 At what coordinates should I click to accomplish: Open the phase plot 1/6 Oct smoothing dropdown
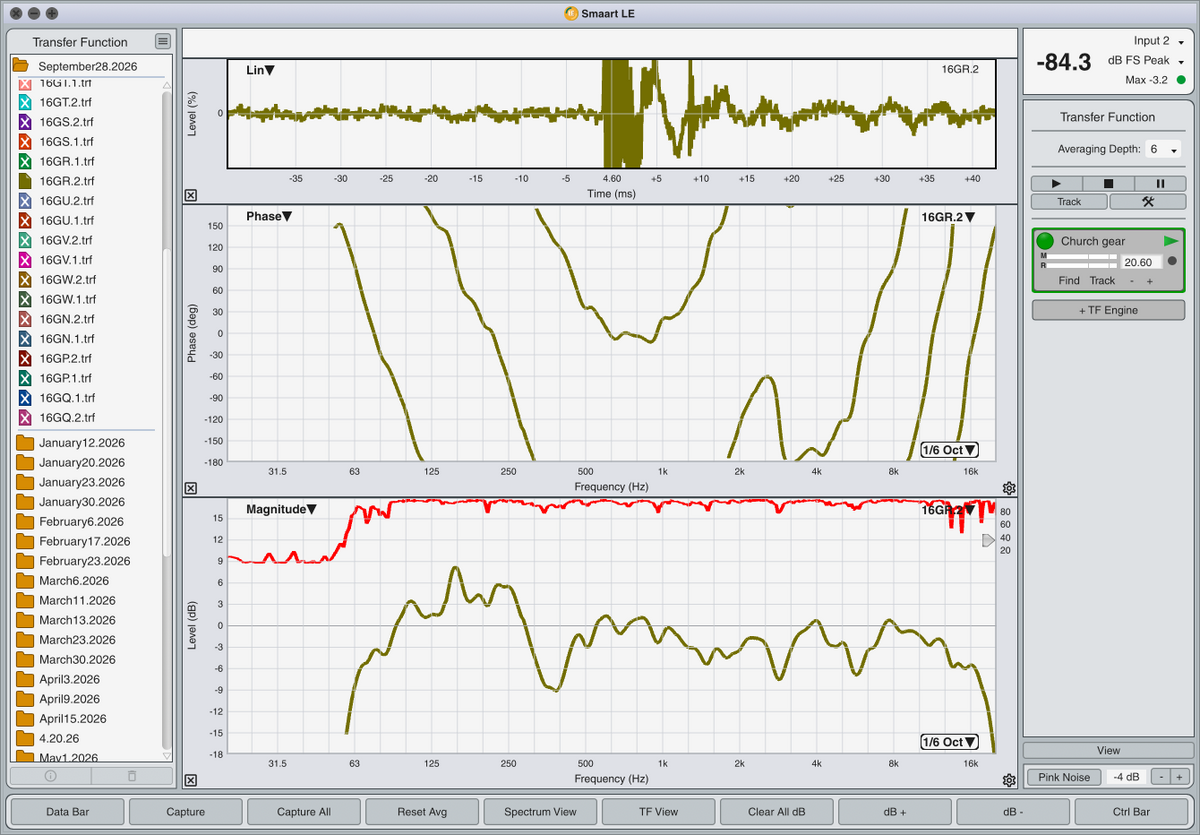tap(949, 450)
